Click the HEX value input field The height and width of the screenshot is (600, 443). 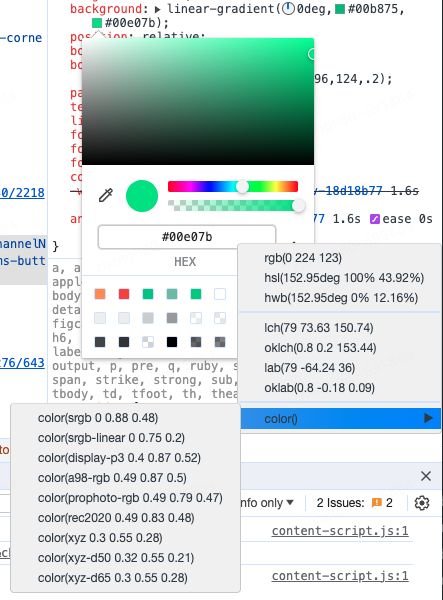coord(187,237)
